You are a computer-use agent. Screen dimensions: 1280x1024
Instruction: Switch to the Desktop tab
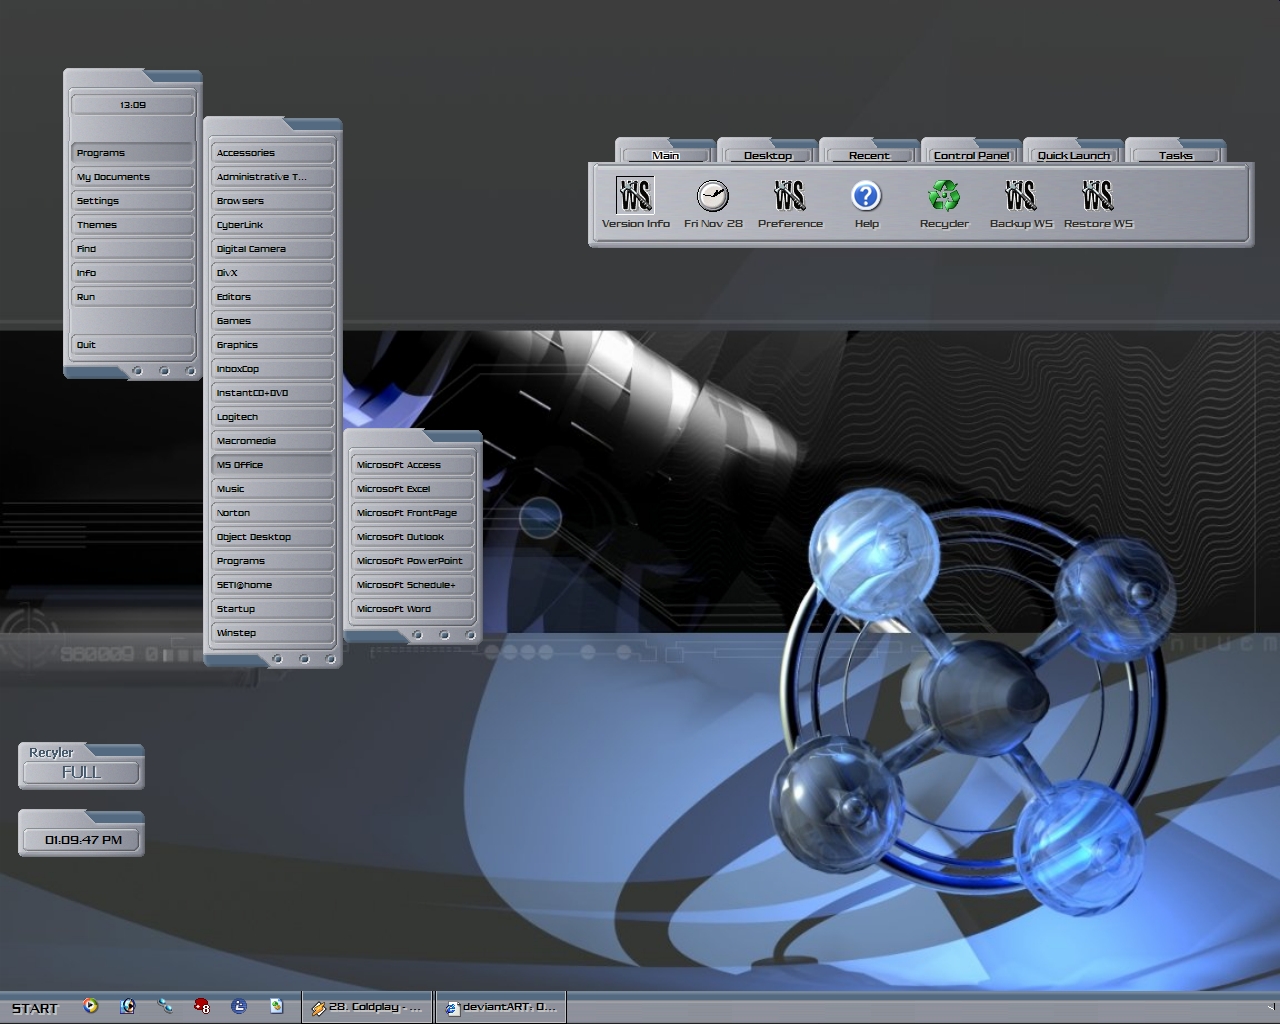[768, 155]
